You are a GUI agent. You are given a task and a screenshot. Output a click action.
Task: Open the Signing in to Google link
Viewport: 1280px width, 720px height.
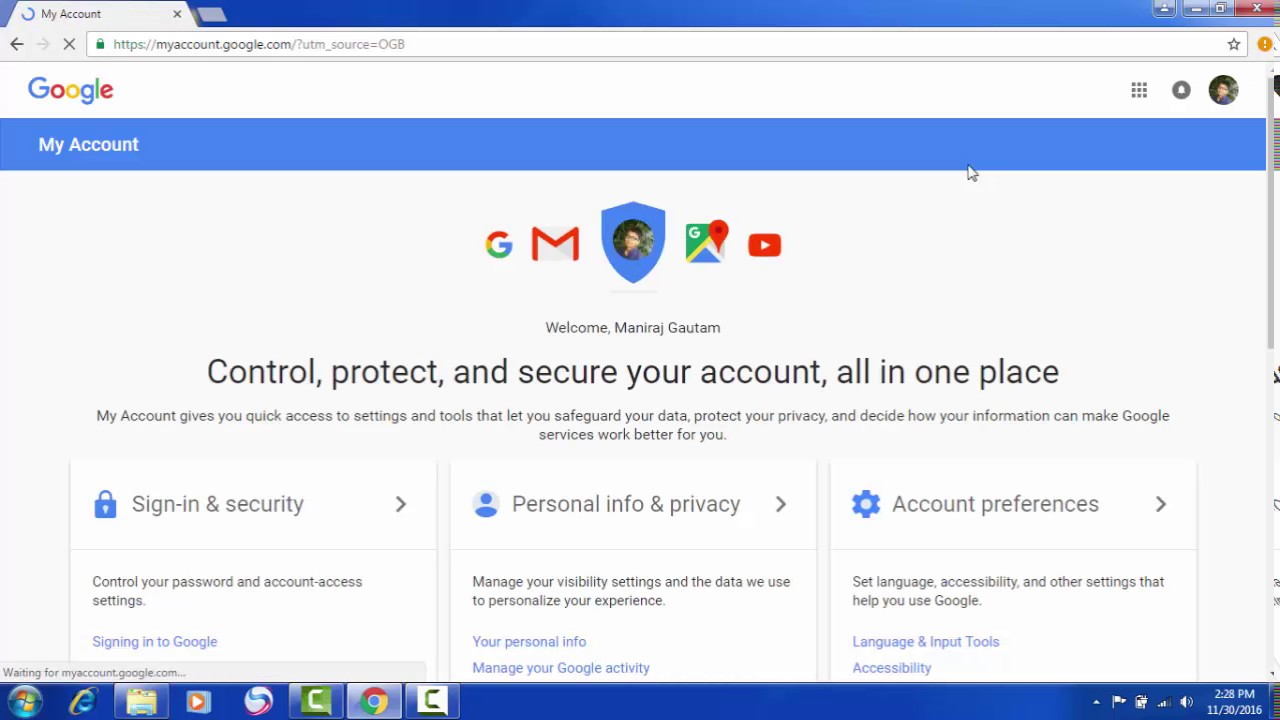coord(155,642)
